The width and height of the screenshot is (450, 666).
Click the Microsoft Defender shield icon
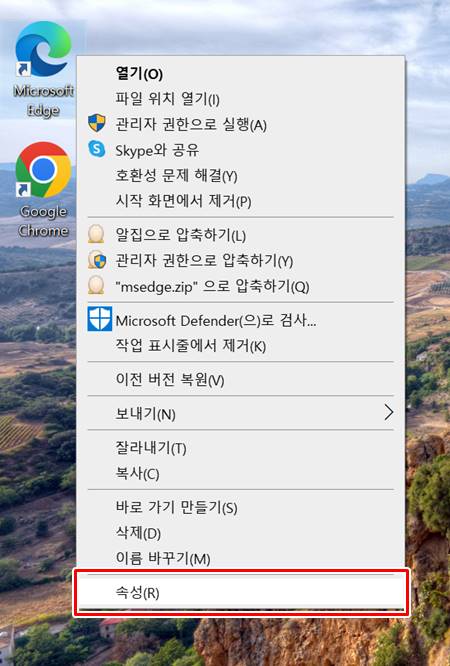tap(99, 319)
